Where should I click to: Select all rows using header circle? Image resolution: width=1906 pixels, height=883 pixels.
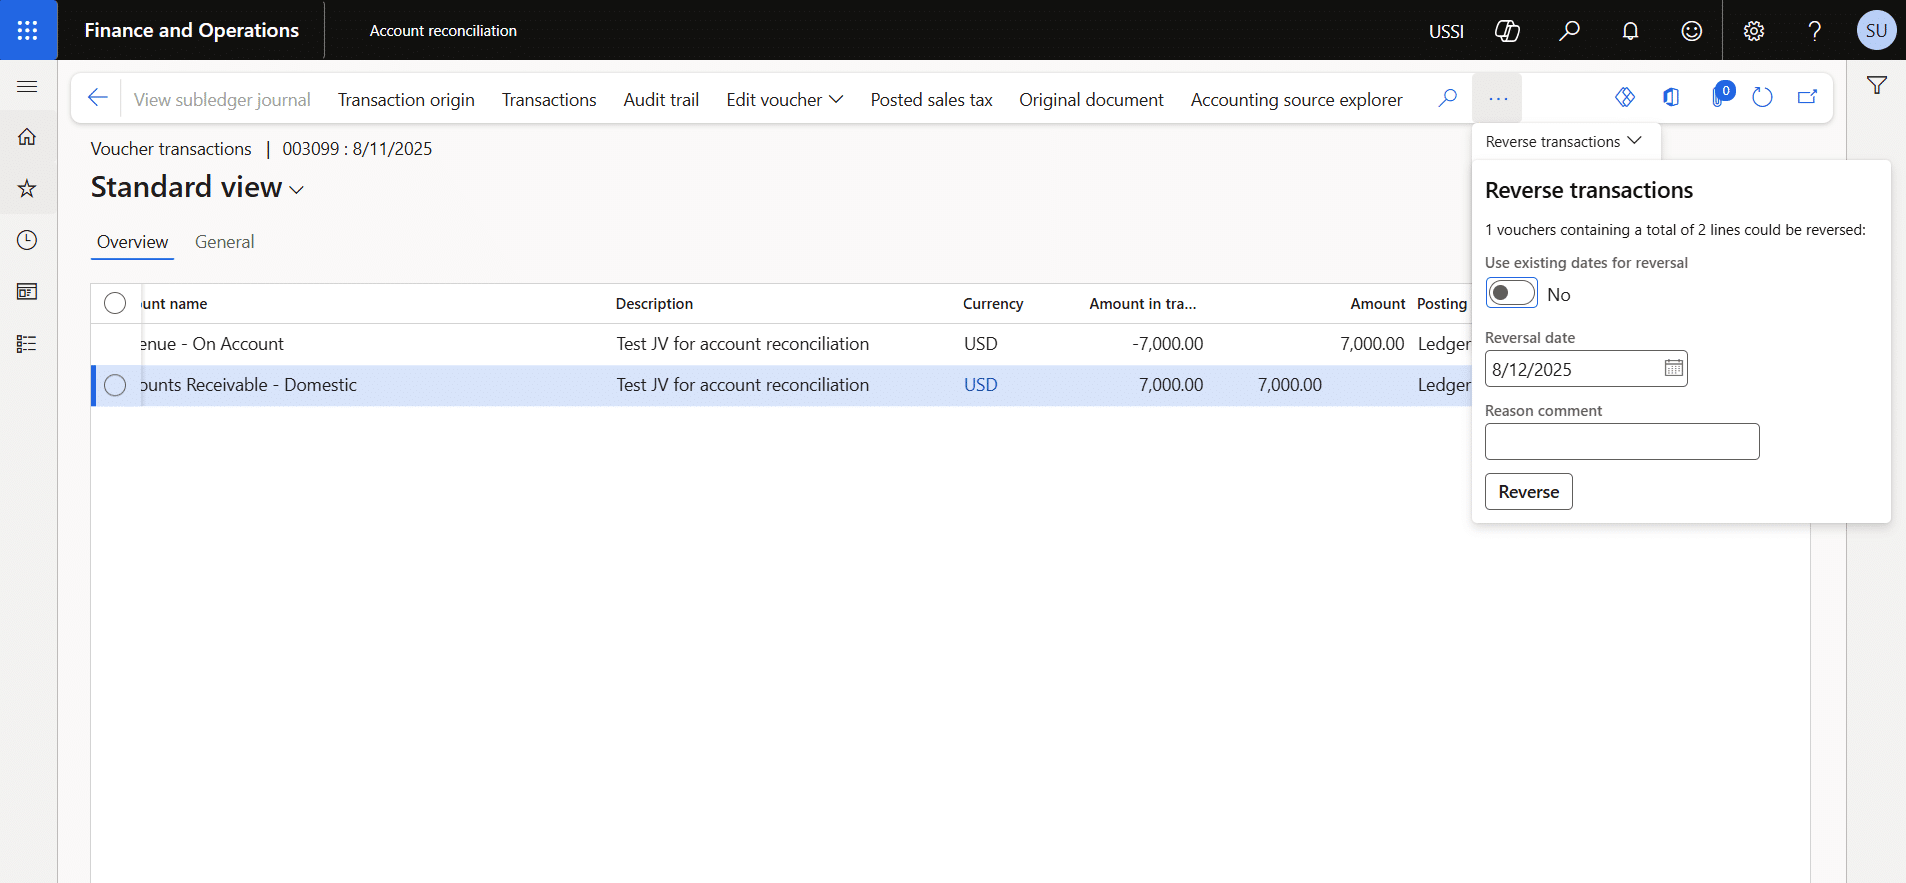115,303
